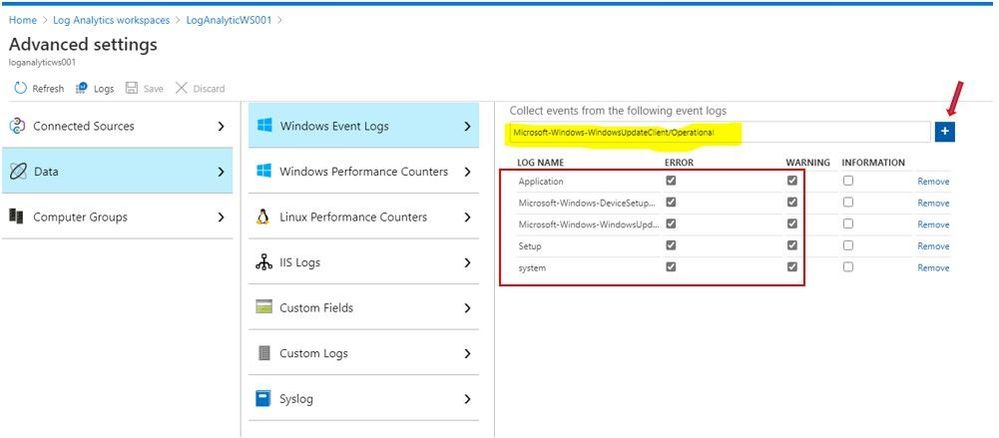Click the Syslog icon

click(x=264, y=399)
